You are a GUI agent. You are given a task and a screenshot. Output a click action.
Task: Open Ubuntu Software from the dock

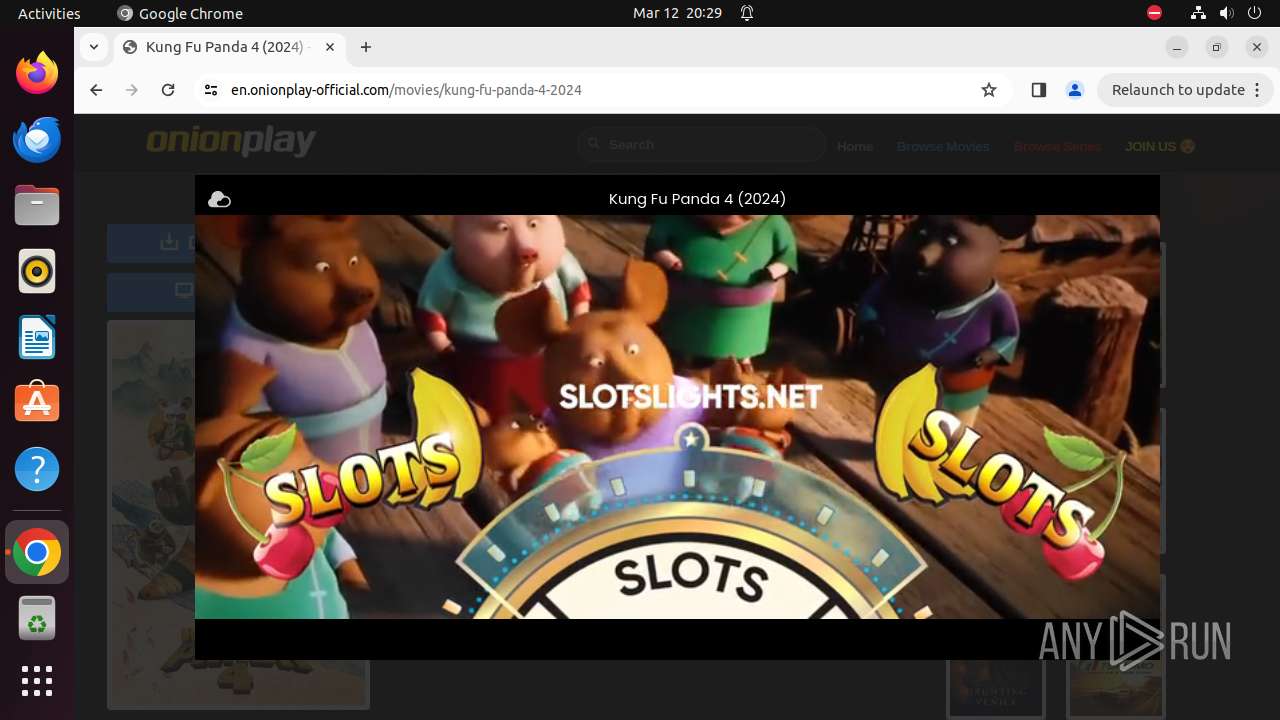pyautogui.click(x=37, y=403)
